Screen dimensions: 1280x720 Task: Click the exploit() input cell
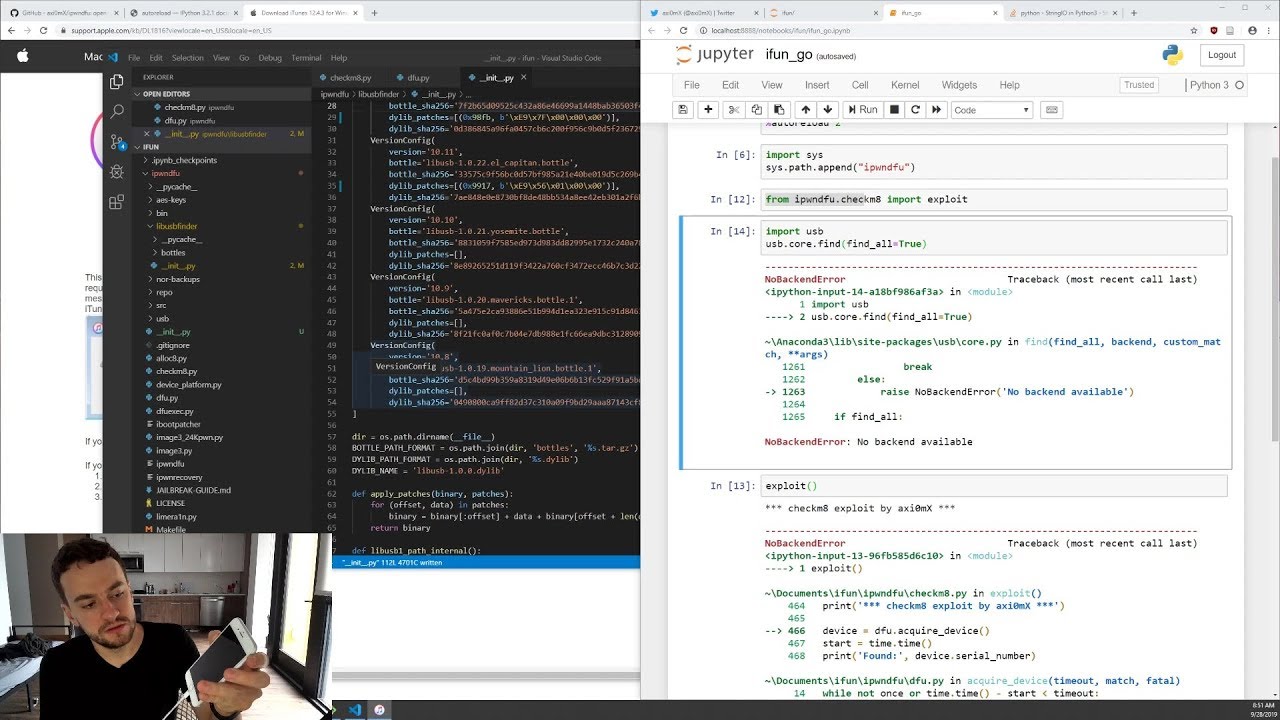(x=994, y=486)
